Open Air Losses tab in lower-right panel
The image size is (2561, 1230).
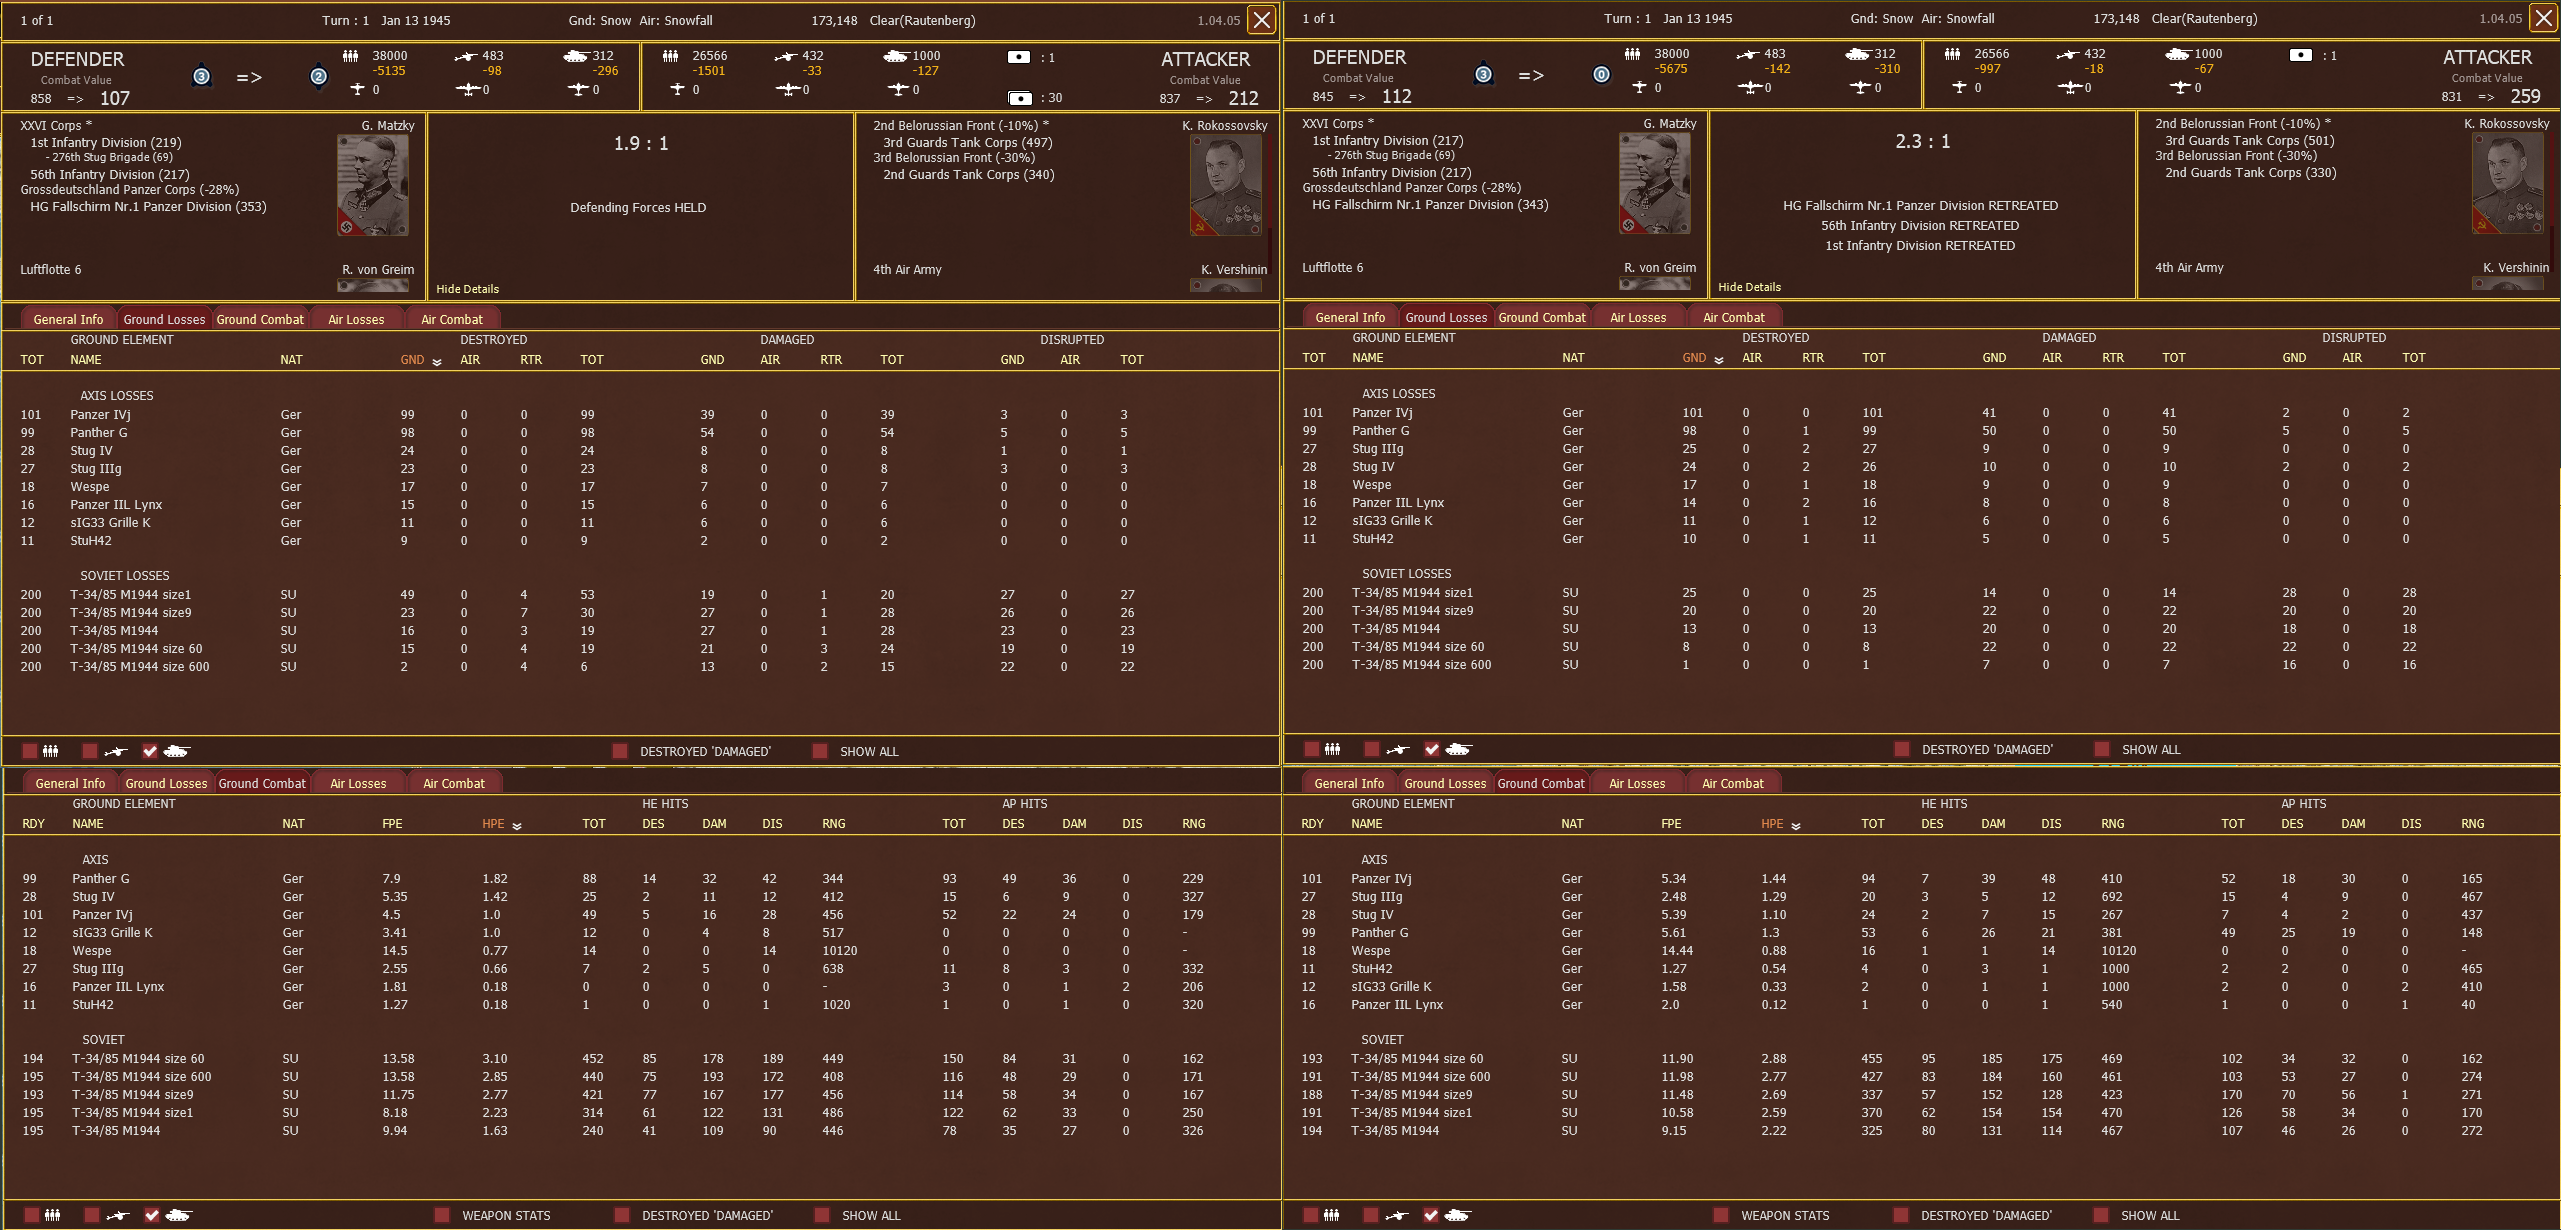click(1637, 783)
